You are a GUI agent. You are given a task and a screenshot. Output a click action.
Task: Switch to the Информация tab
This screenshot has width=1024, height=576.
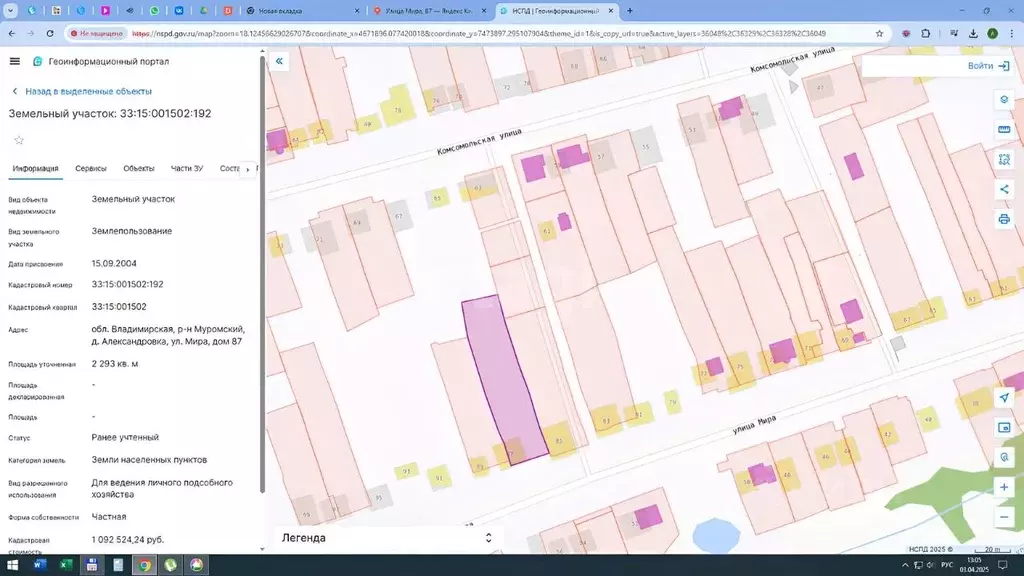pyautogui.click(x=35, y=168)
